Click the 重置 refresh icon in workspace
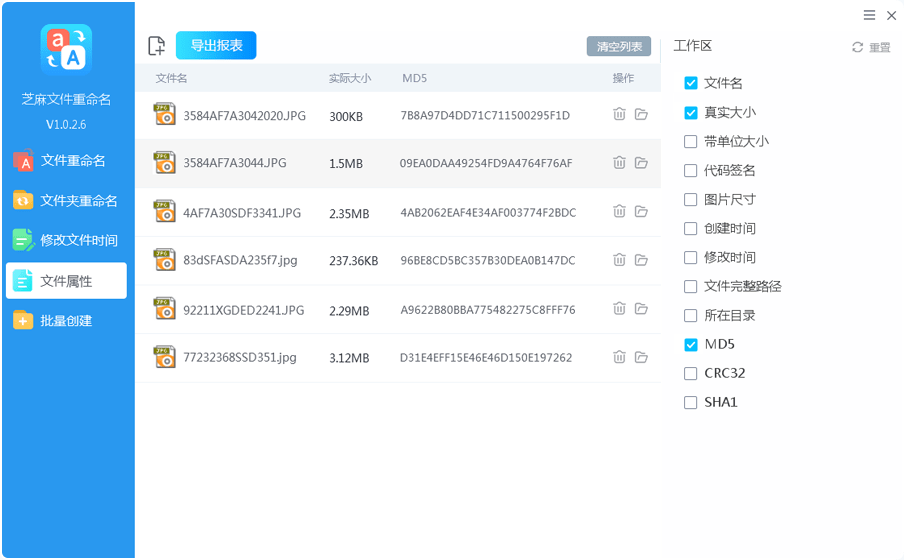This screenshot has height=560, width=904. click(x=857, y=47)
